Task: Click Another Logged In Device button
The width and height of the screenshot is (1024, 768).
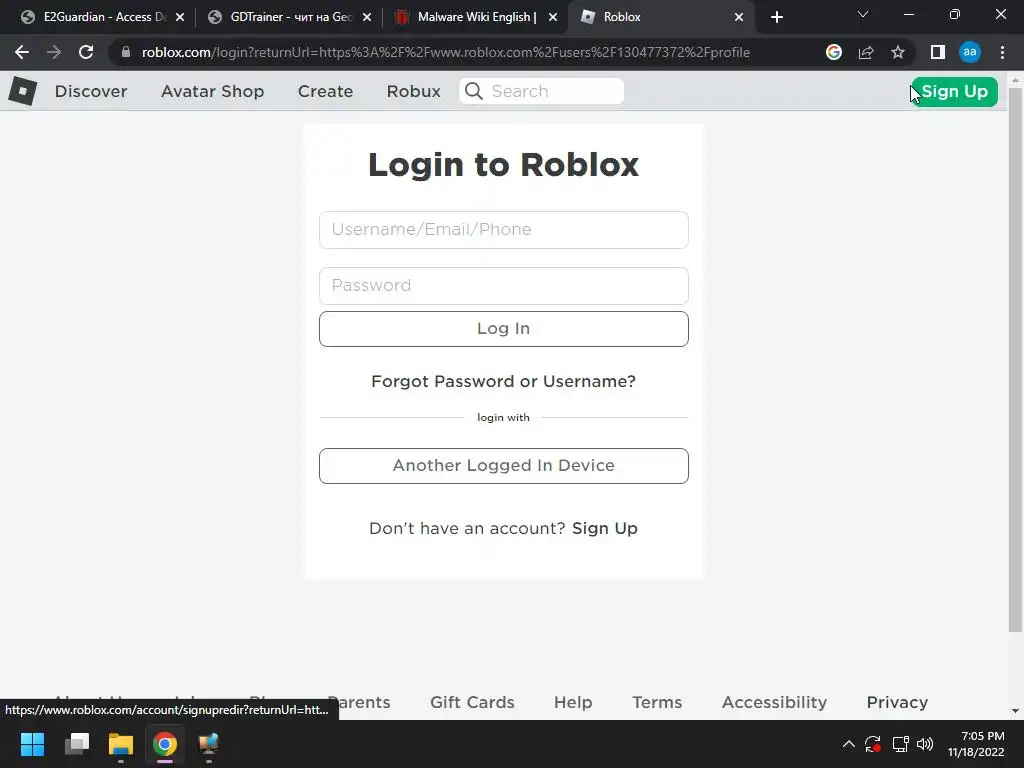Action: [504, 466]
